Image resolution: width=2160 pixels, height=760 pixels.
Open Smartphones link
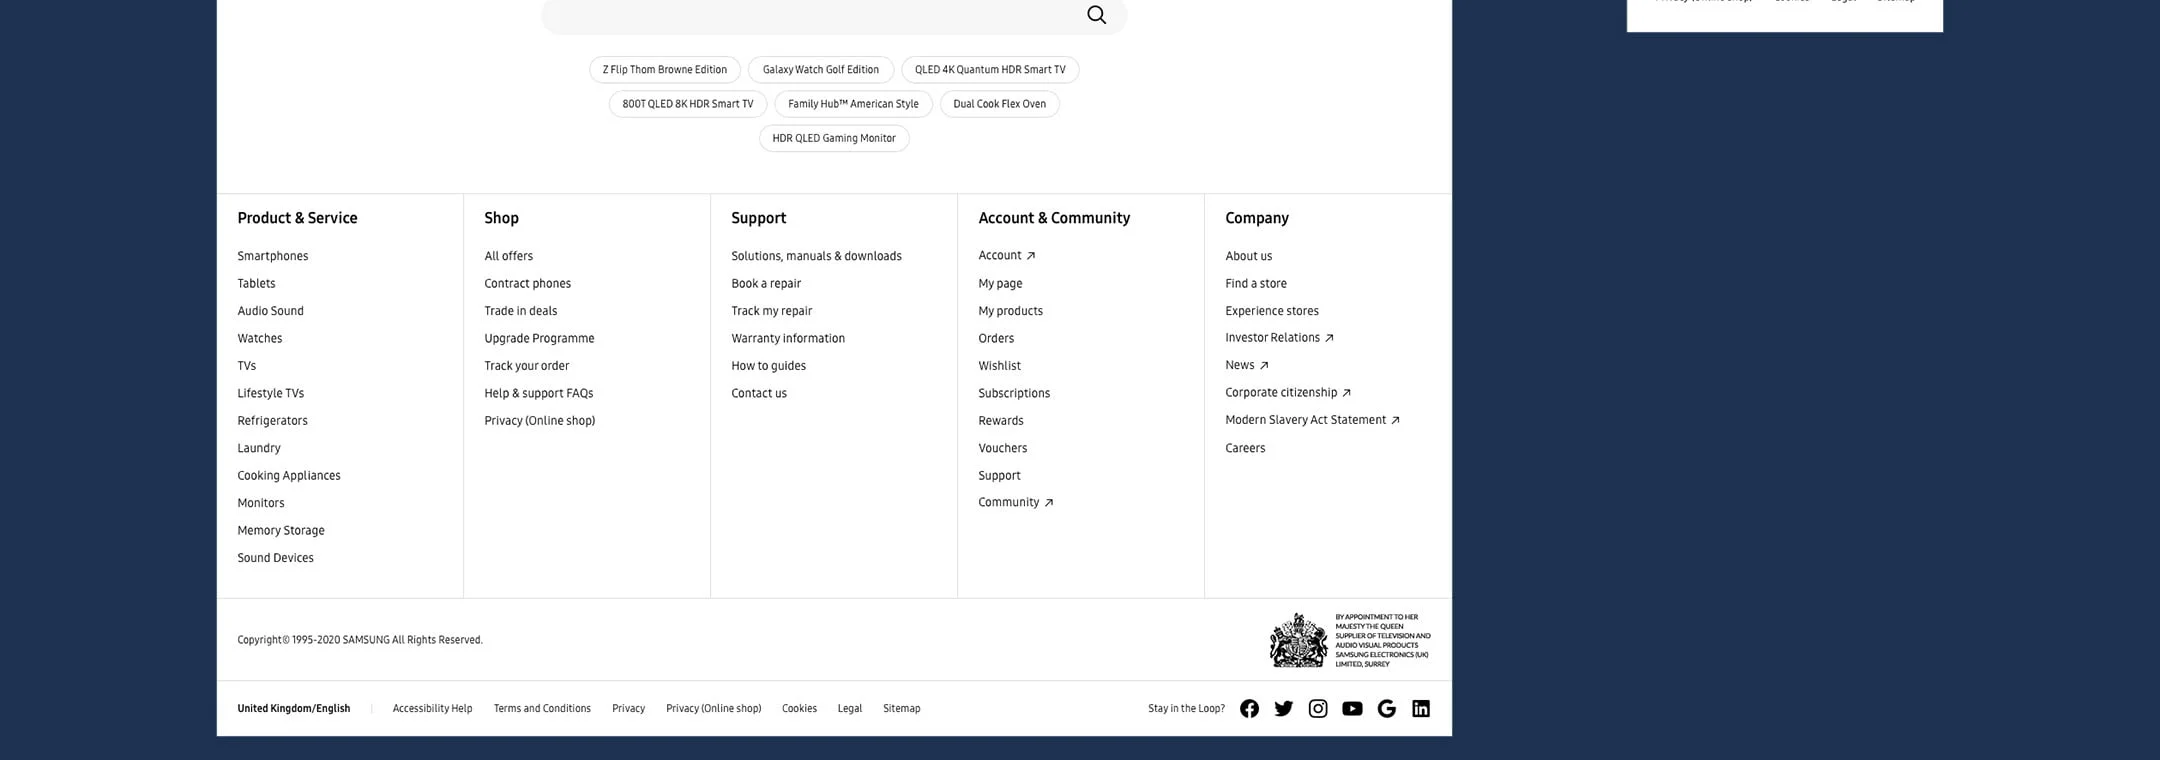click(273, 257)
